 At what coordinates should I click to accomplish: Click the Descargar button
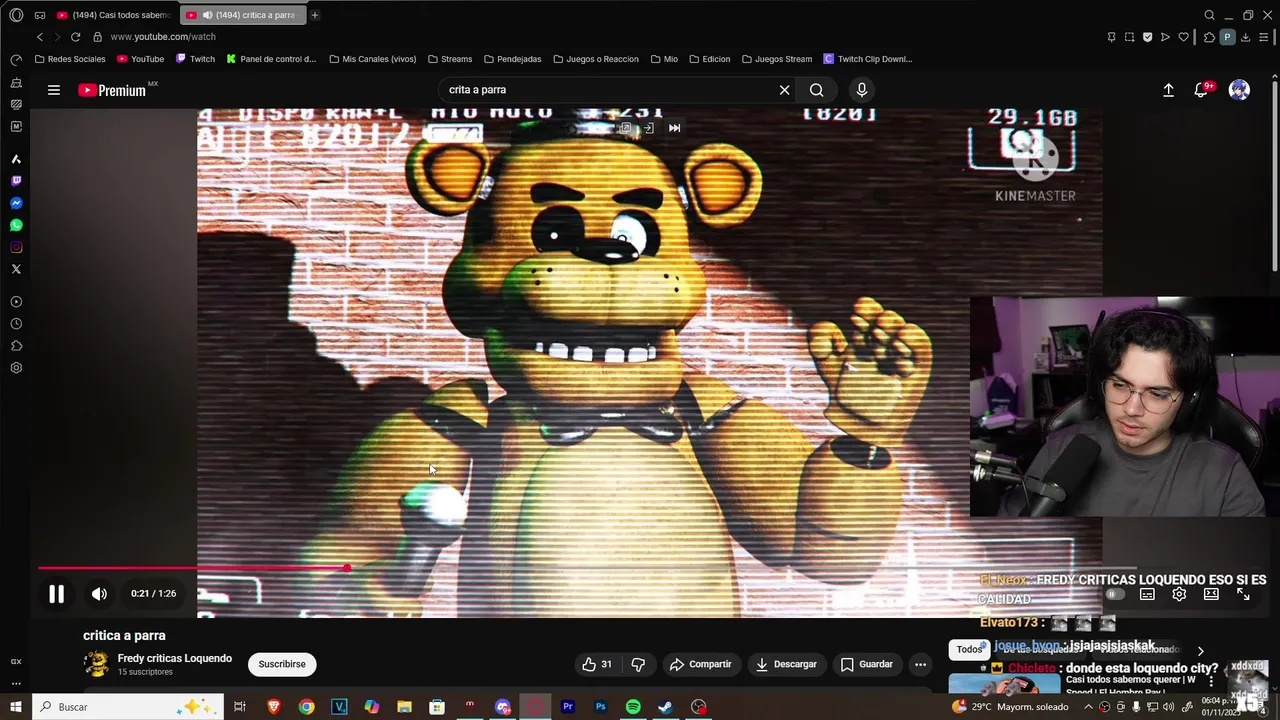[x=786, y=664]
